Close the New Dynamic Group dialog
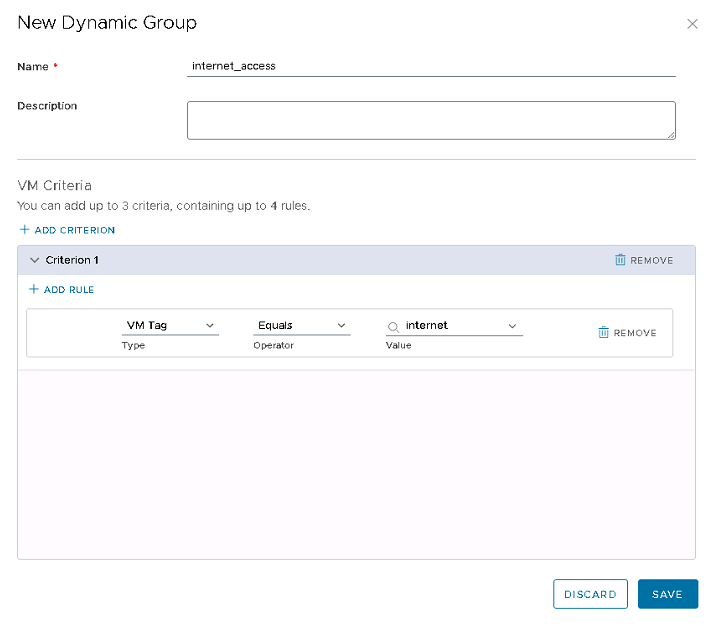The image size is (714, 626). 692,24
